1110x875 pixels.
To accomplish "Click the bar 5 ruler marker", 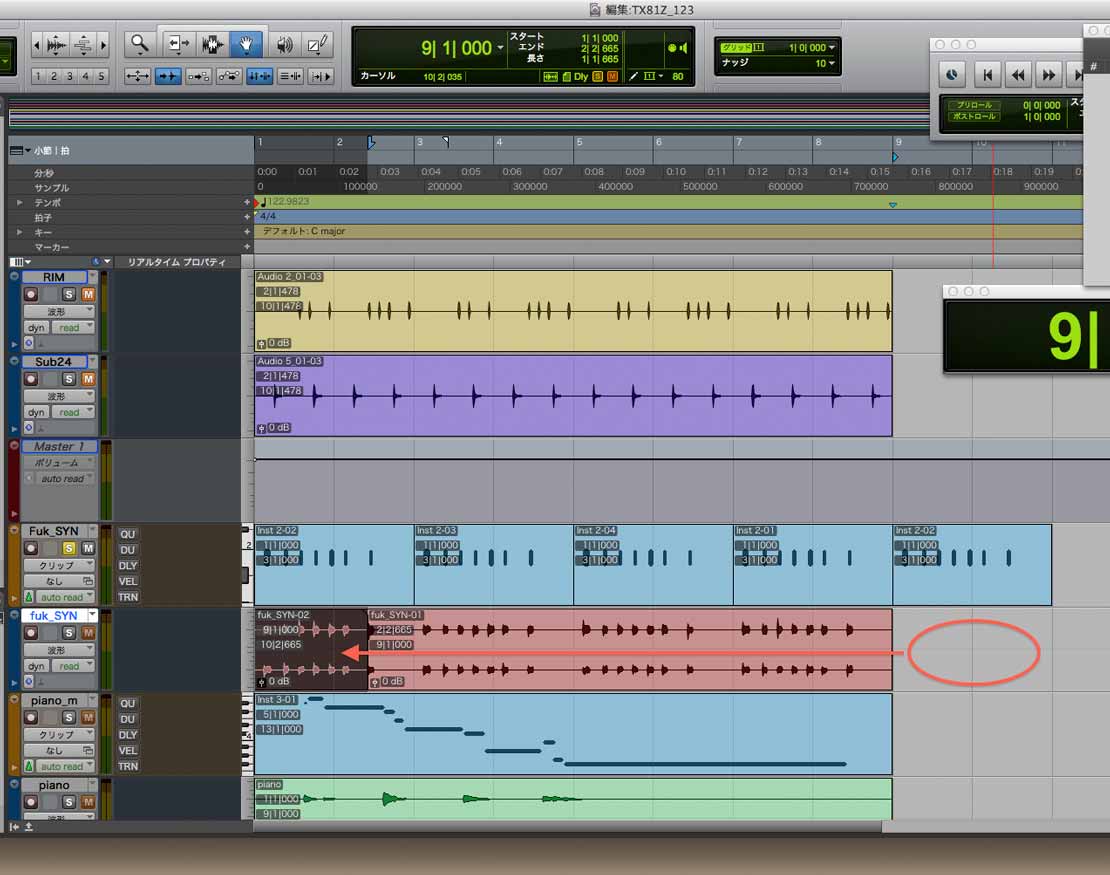I will click(x=579, y=142).
